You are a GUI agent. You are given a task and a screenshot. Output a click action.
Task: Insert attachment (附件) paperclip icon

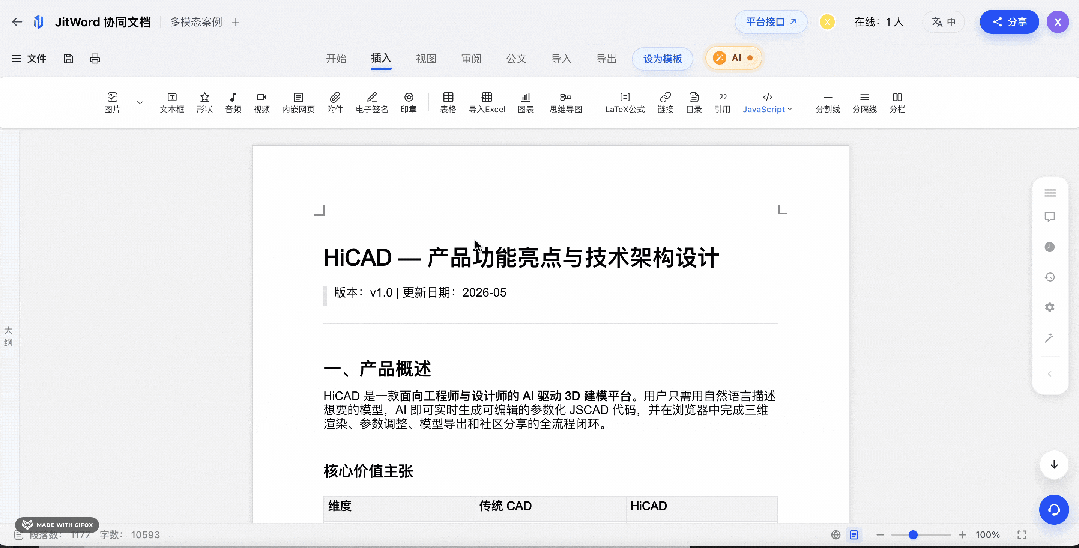(x=335, y=97)
